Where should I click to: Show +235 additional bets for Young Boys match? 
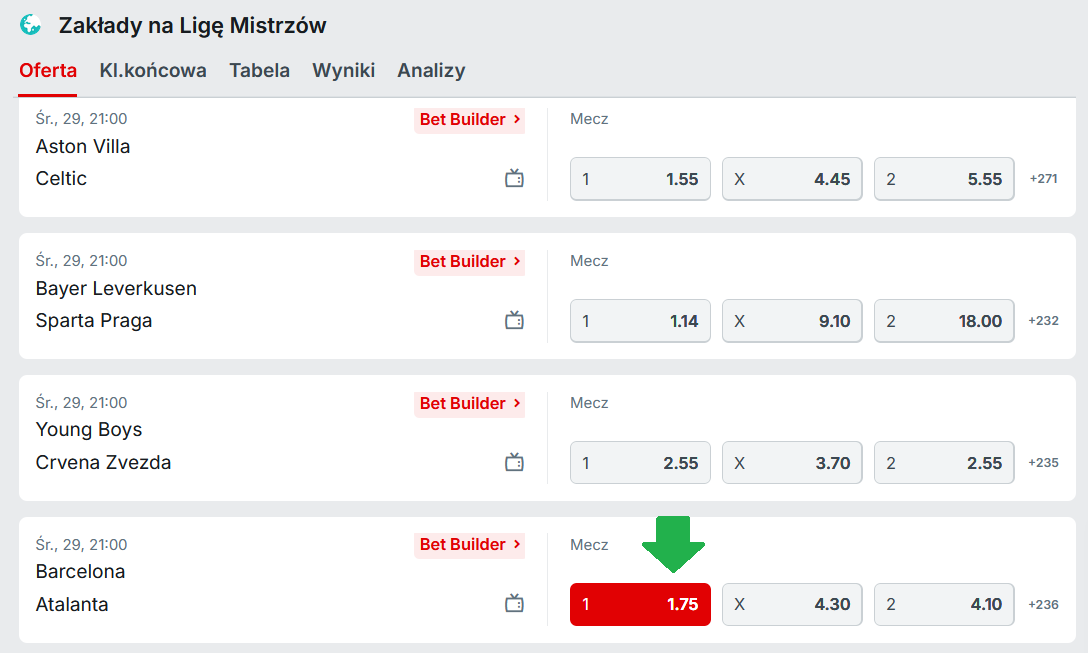(1043, 463)
